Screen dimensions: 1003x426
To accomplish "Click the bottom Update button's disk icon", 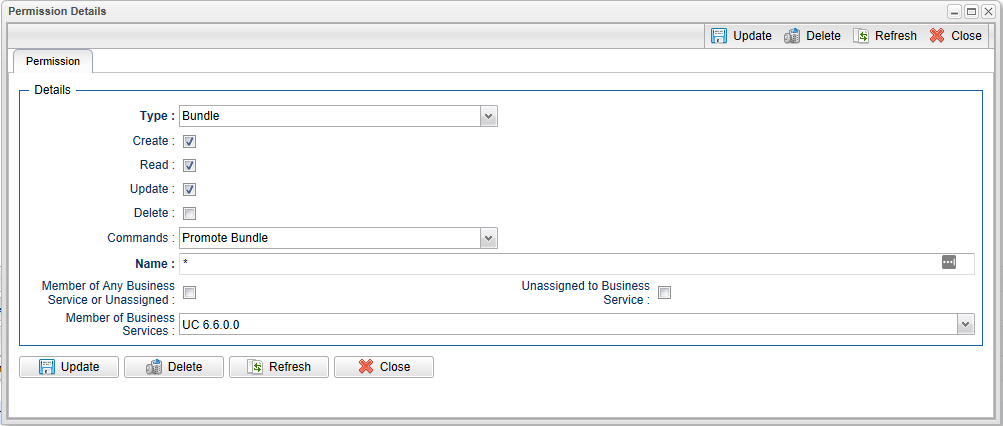I will coord(47,367).
